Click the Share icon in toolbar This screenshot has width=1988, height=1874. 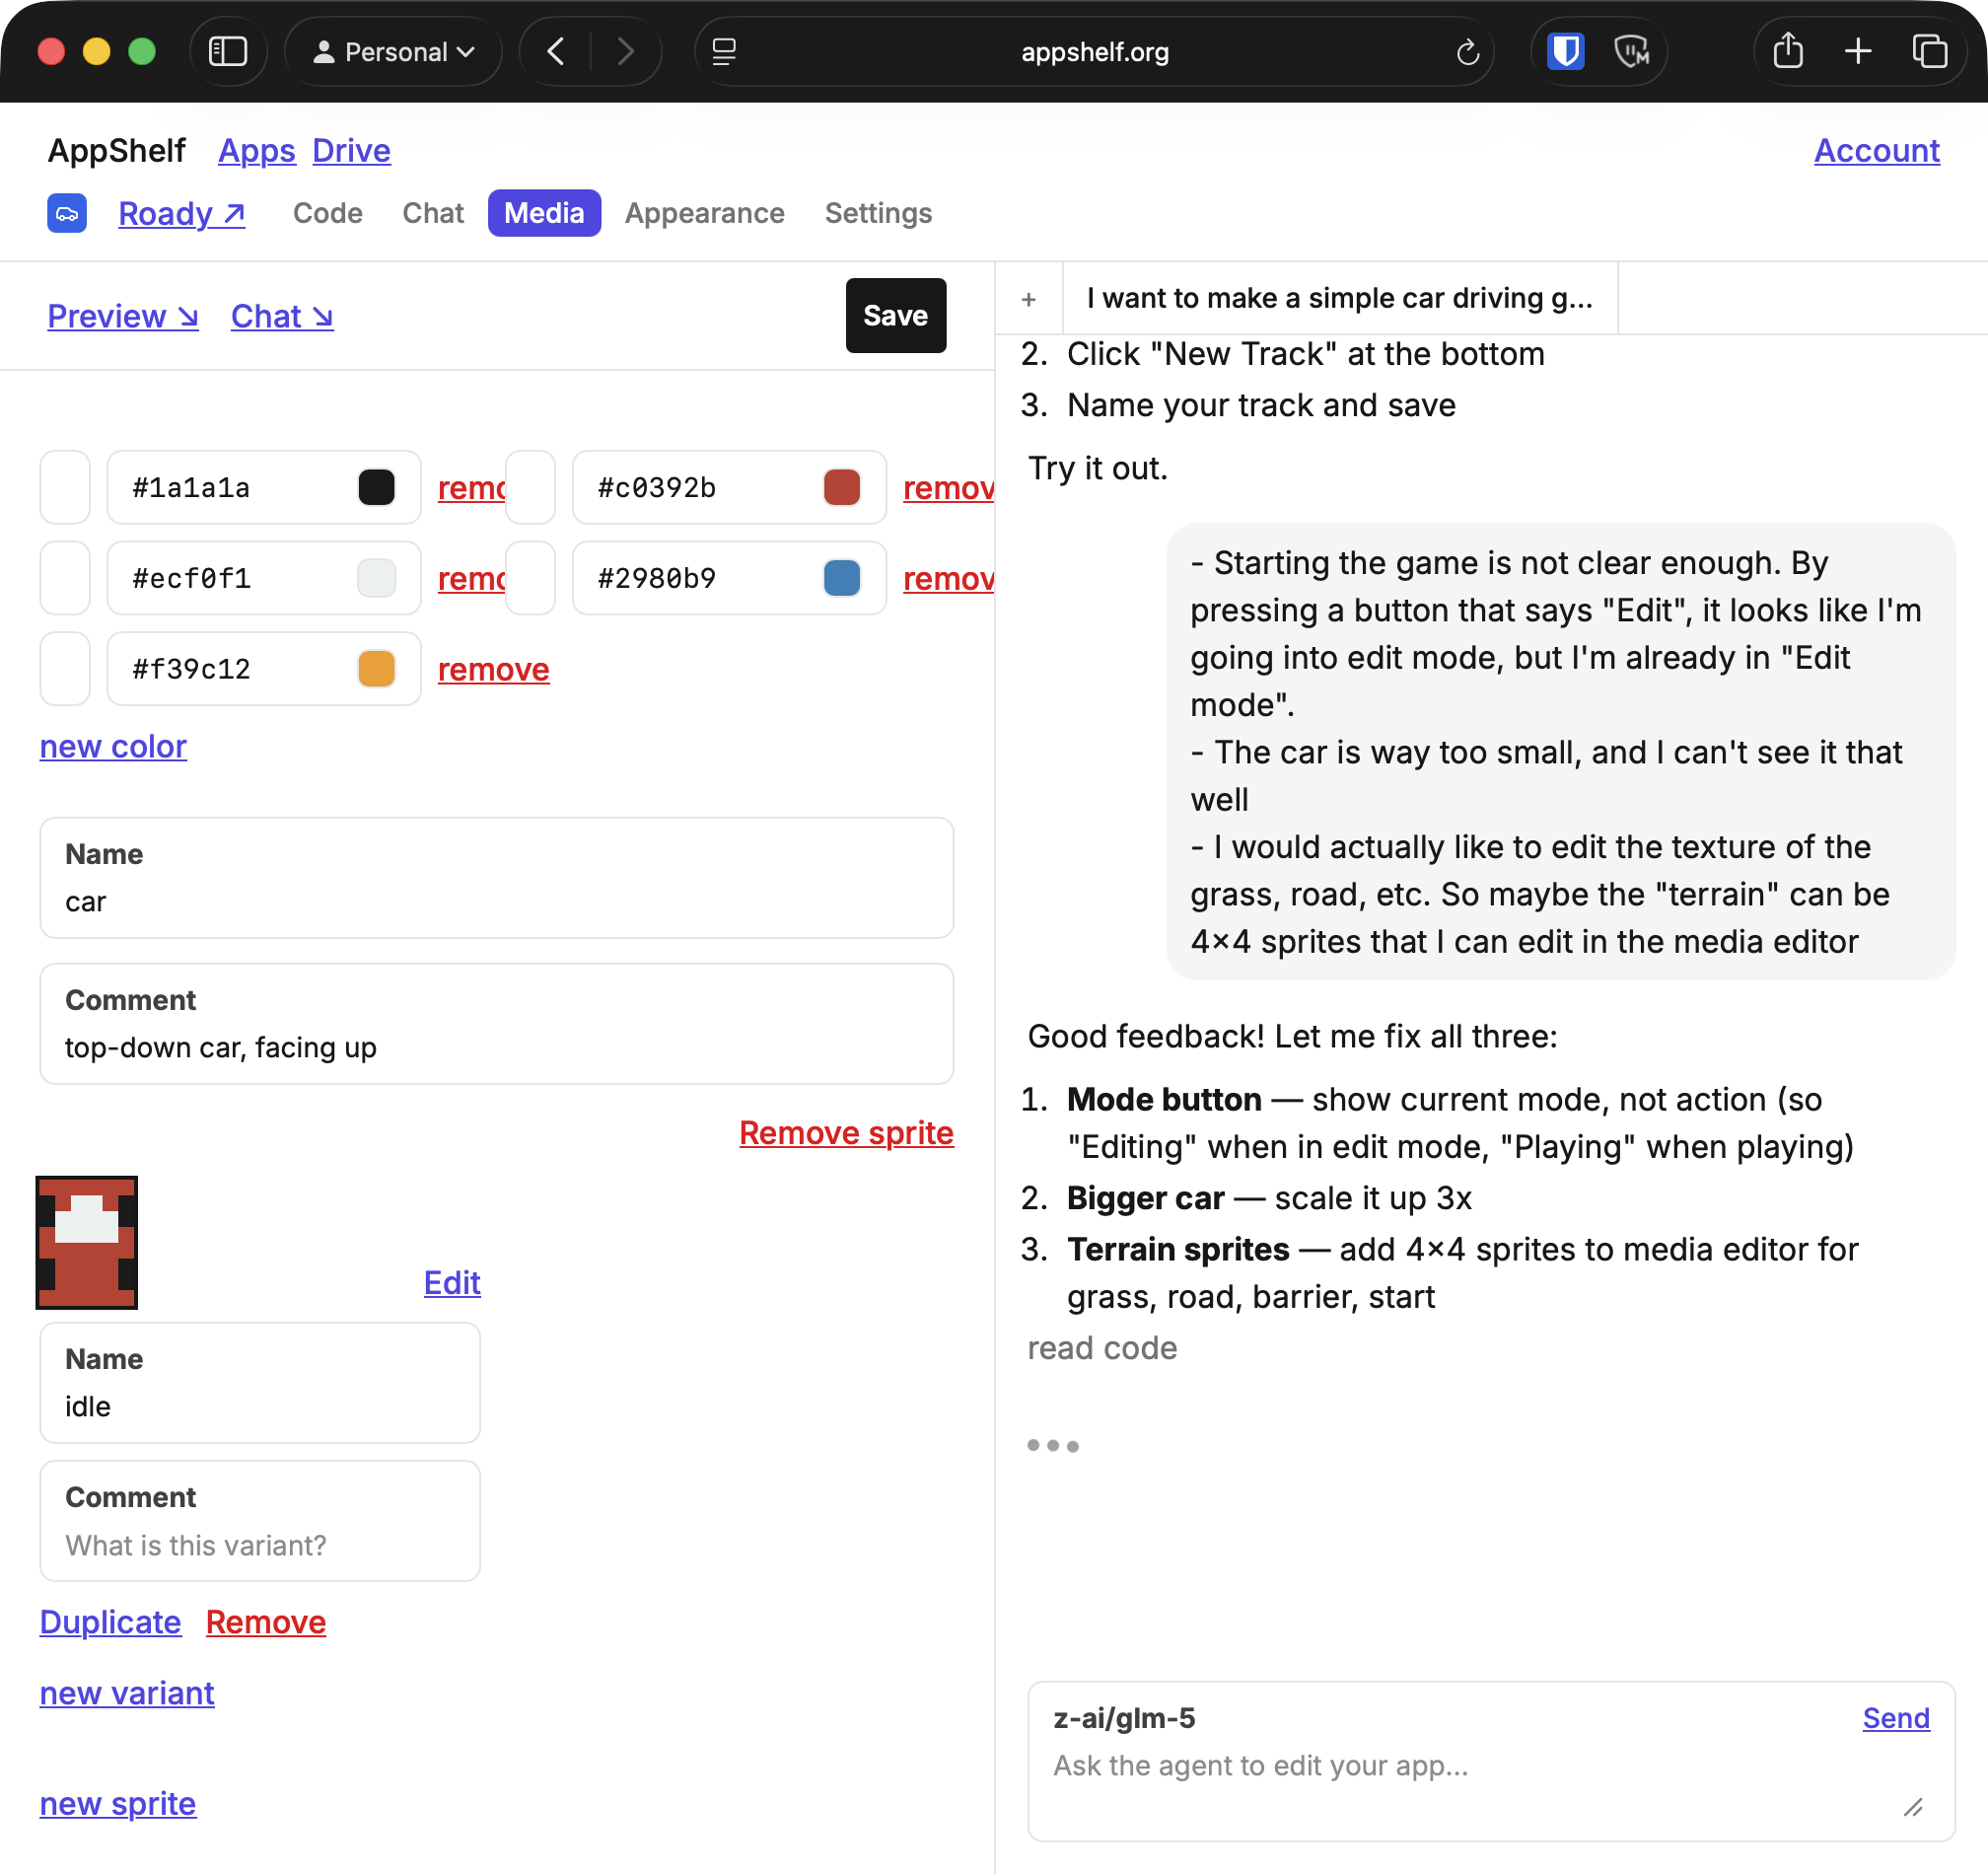(1788, 51)
